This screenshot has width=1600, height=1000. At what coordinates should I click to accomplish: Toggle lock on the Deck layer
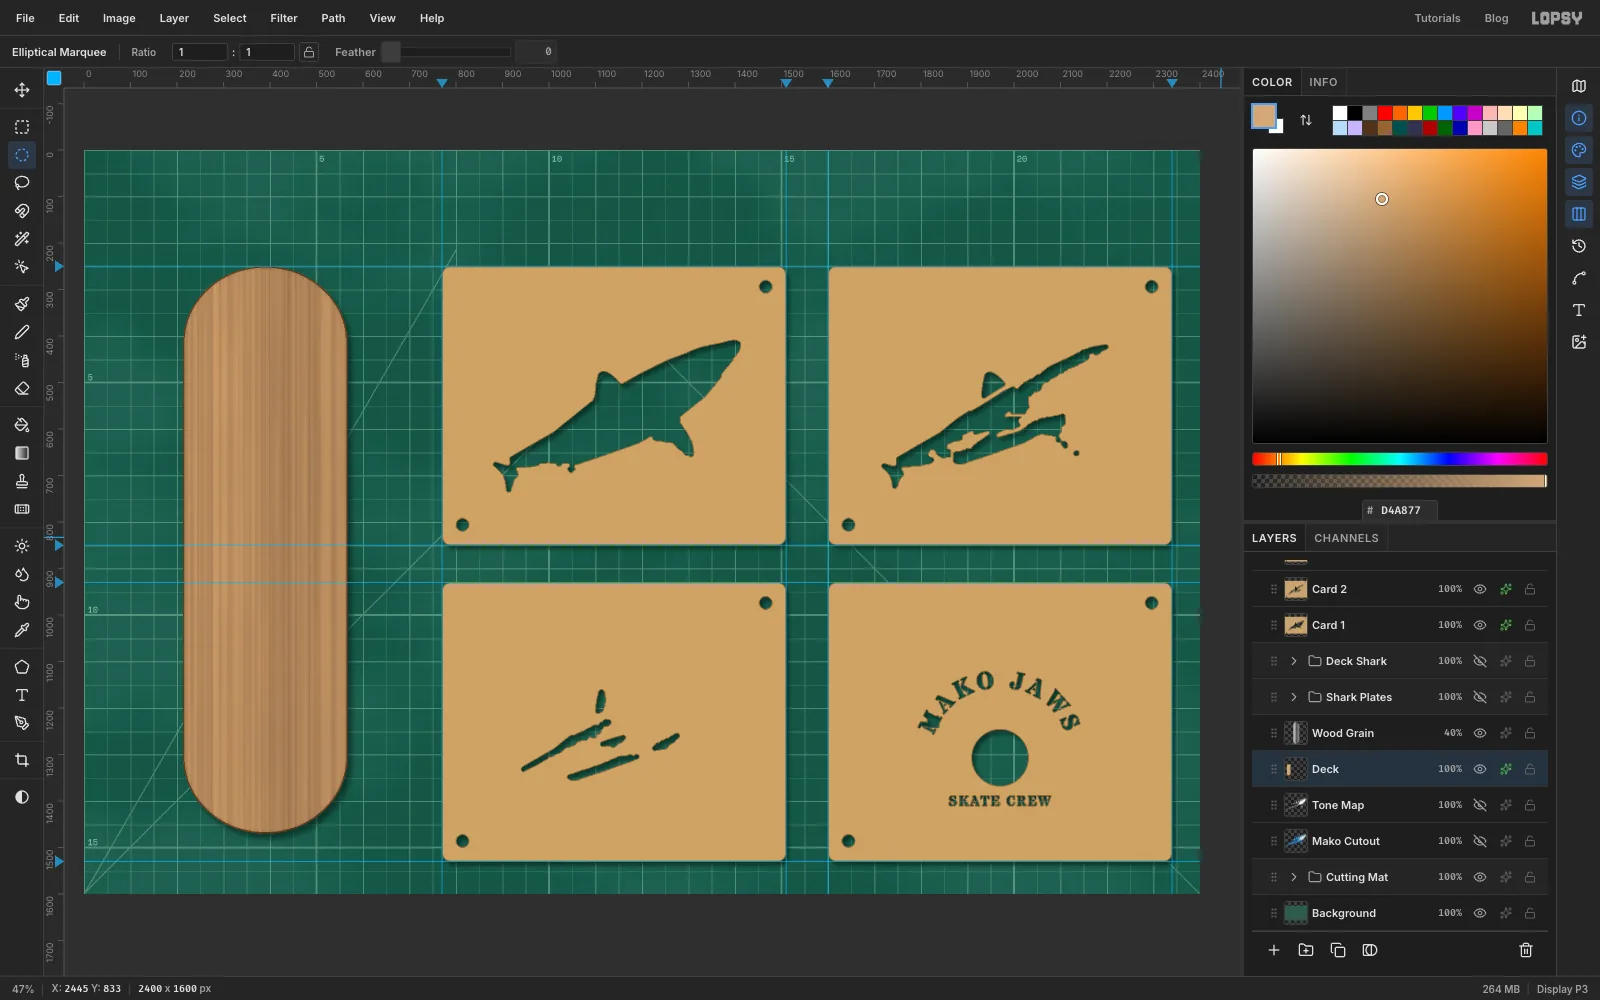1530,769
